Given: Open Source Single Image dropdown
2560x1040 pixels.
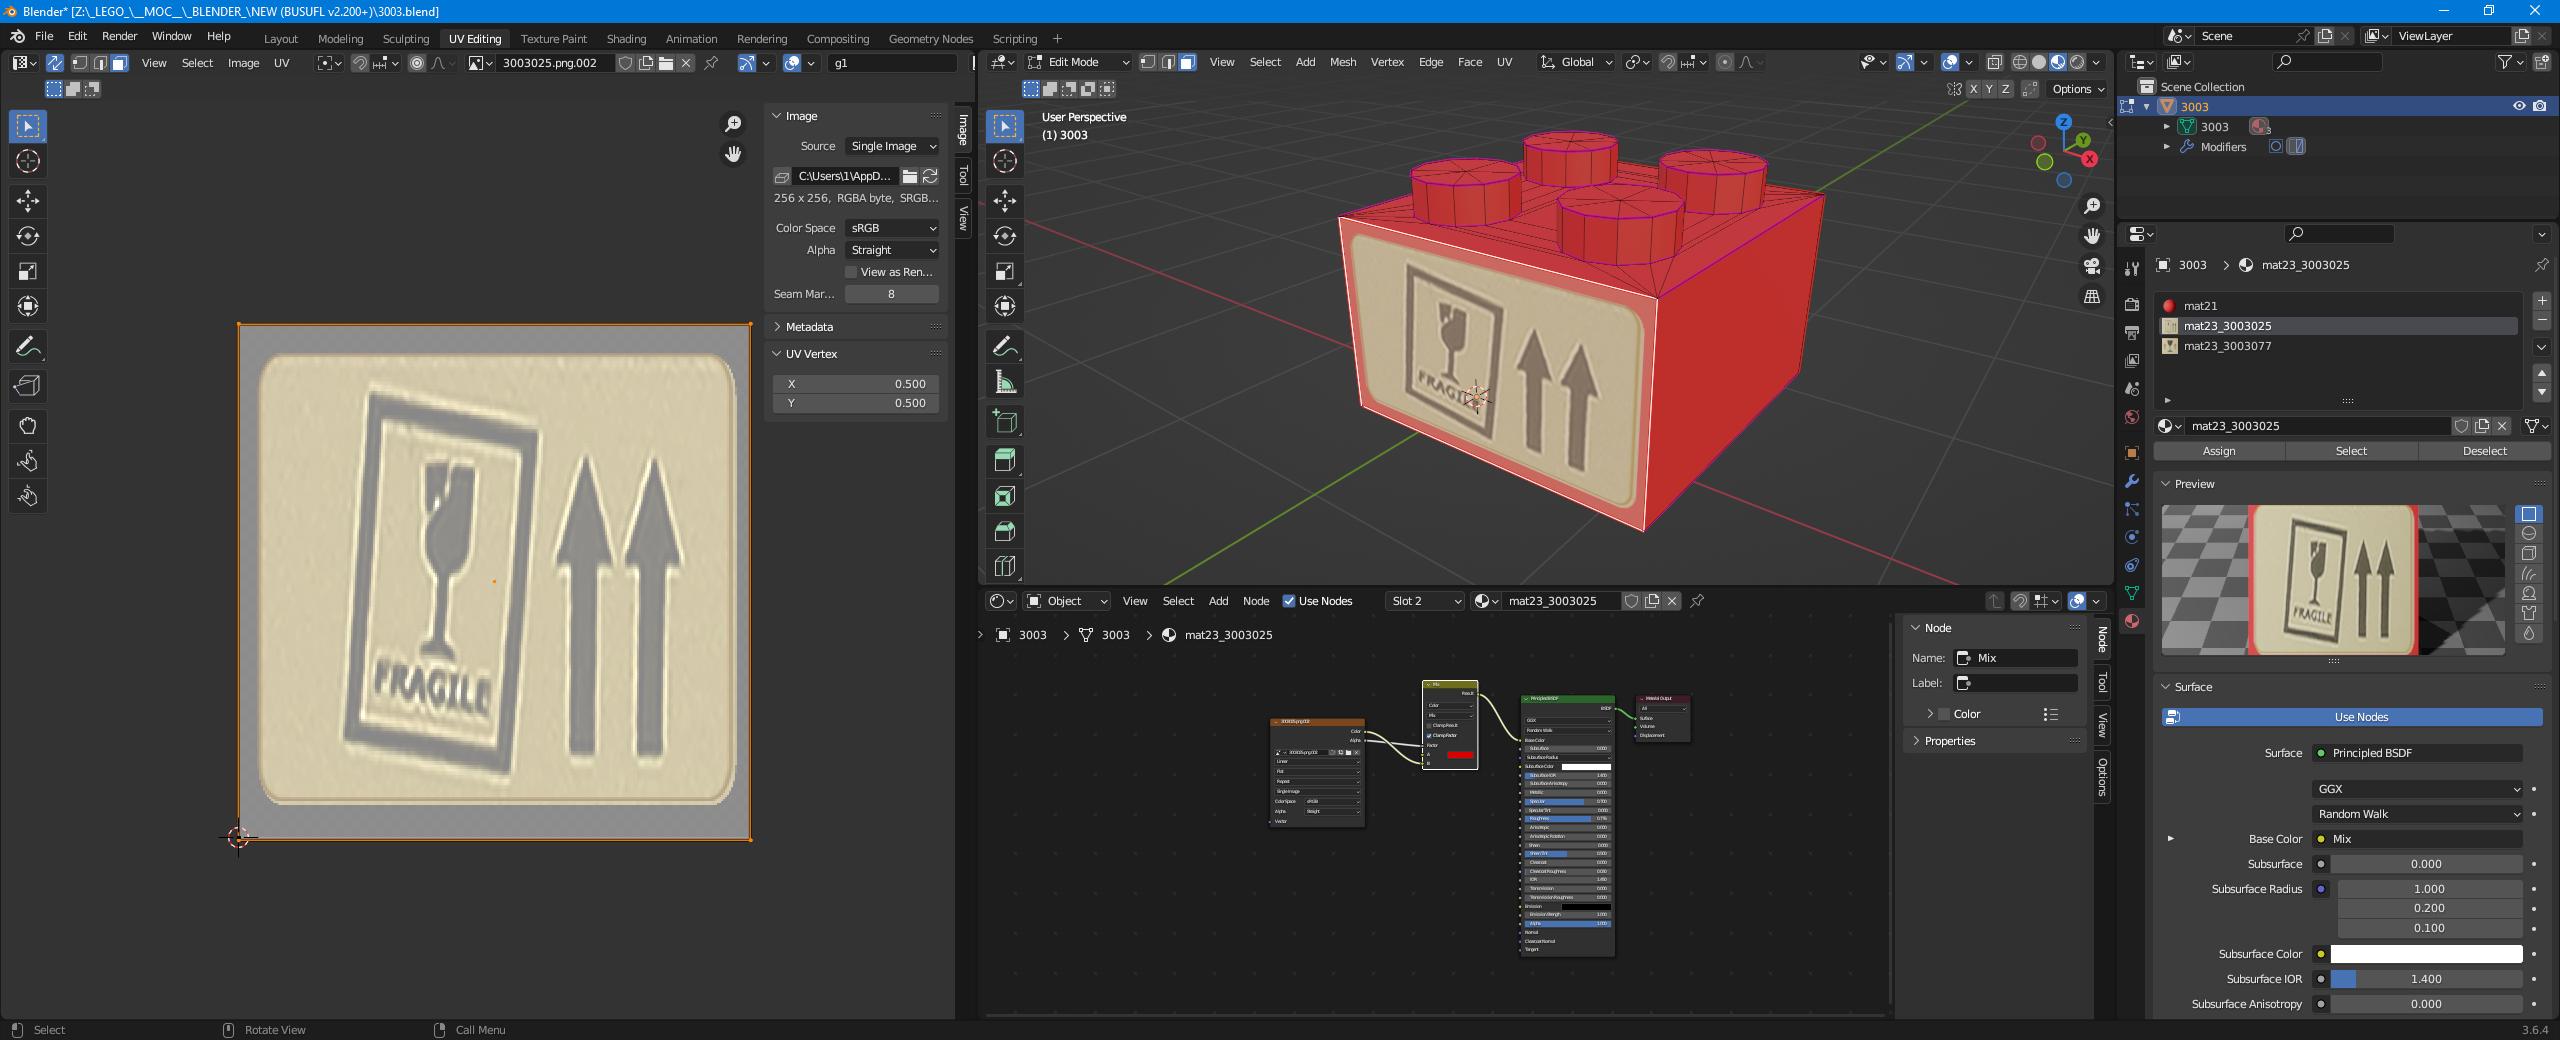Looking at the screenshot, I should (x=892, y=146).
